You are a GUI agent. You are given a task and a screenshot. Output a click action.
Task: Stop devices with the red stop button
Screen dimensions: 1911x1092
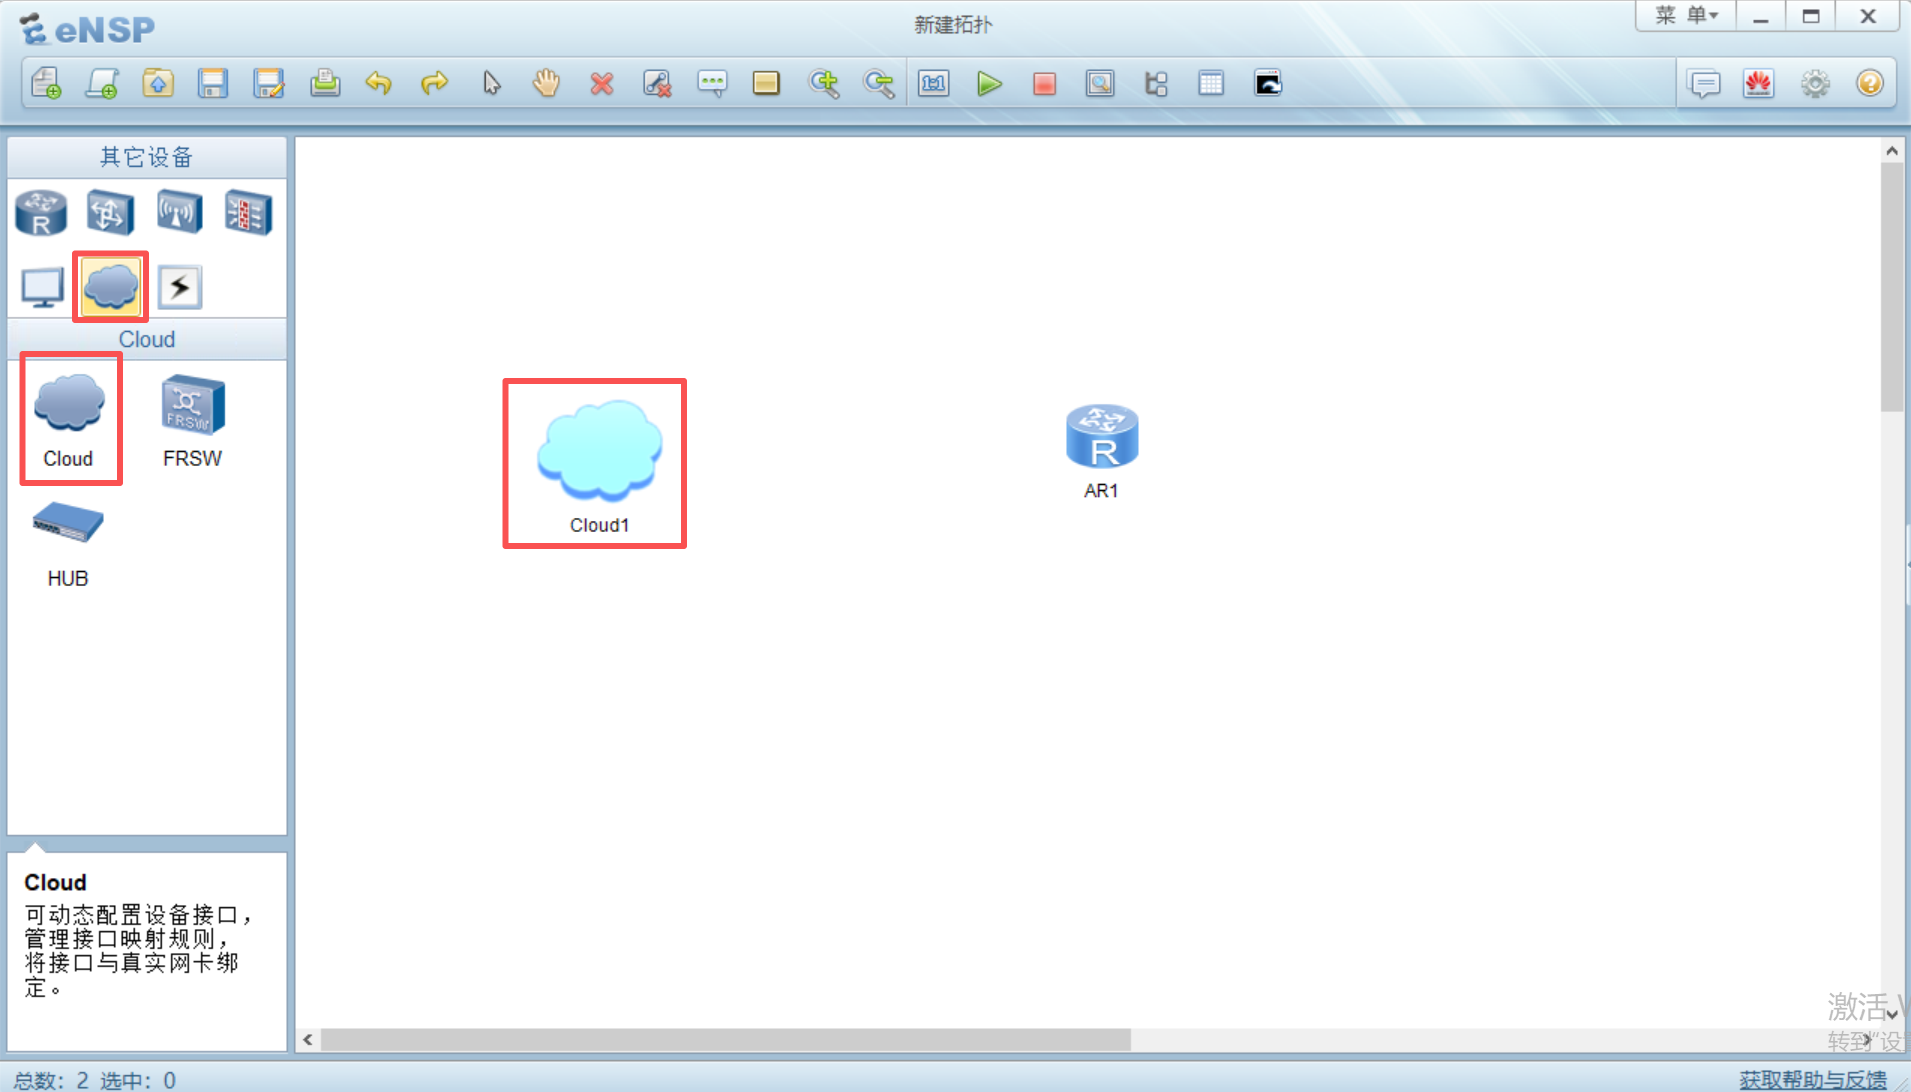click(x=1044, y=84)
